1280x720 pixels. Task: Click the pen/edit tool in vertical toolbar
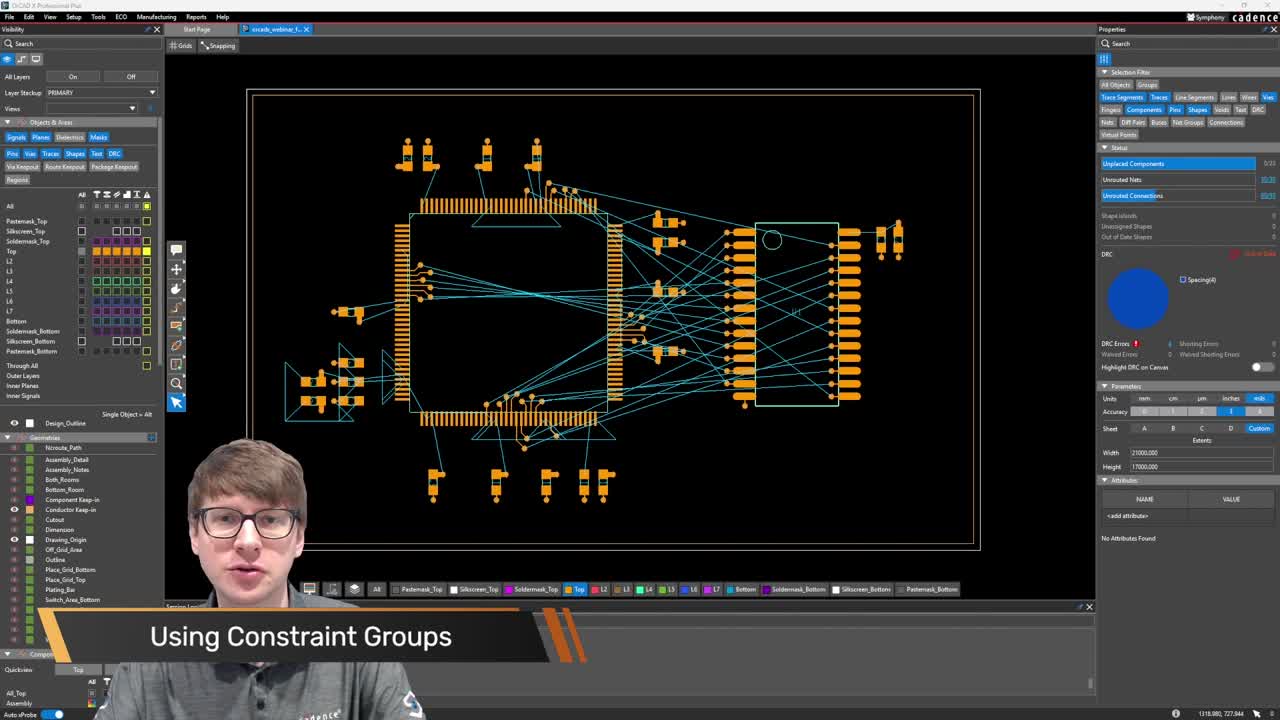pyautogui.click(x=176, y=345)
